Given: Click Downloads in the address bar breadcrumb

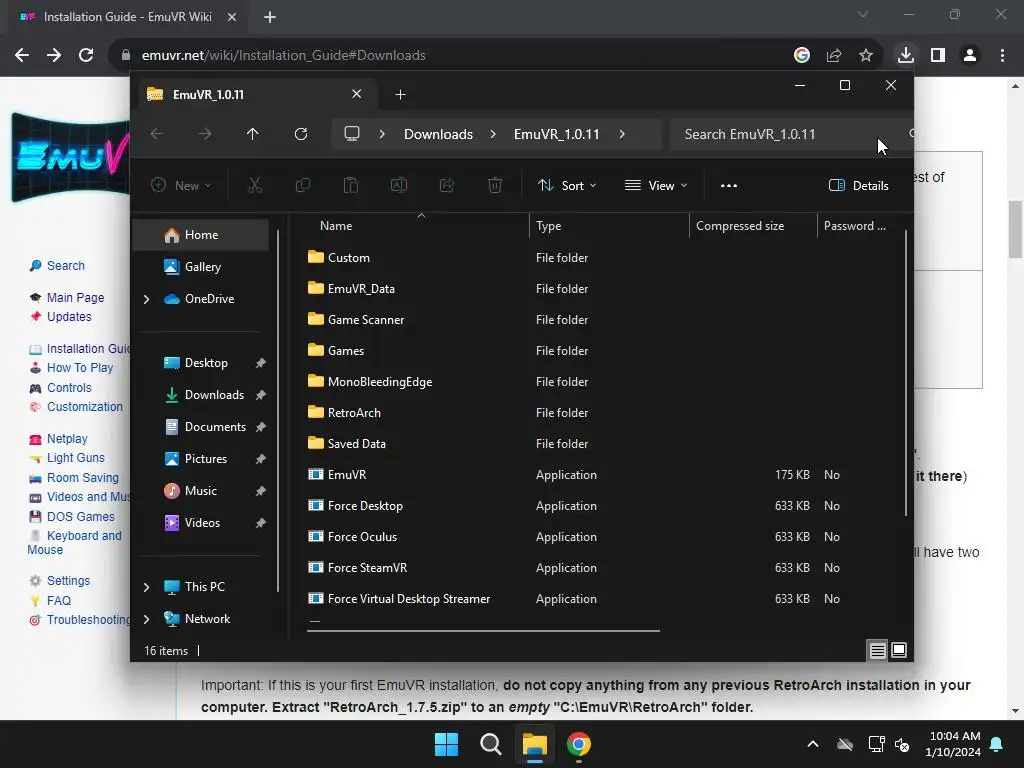Looking at the screenshot, I should coord(438,134).
